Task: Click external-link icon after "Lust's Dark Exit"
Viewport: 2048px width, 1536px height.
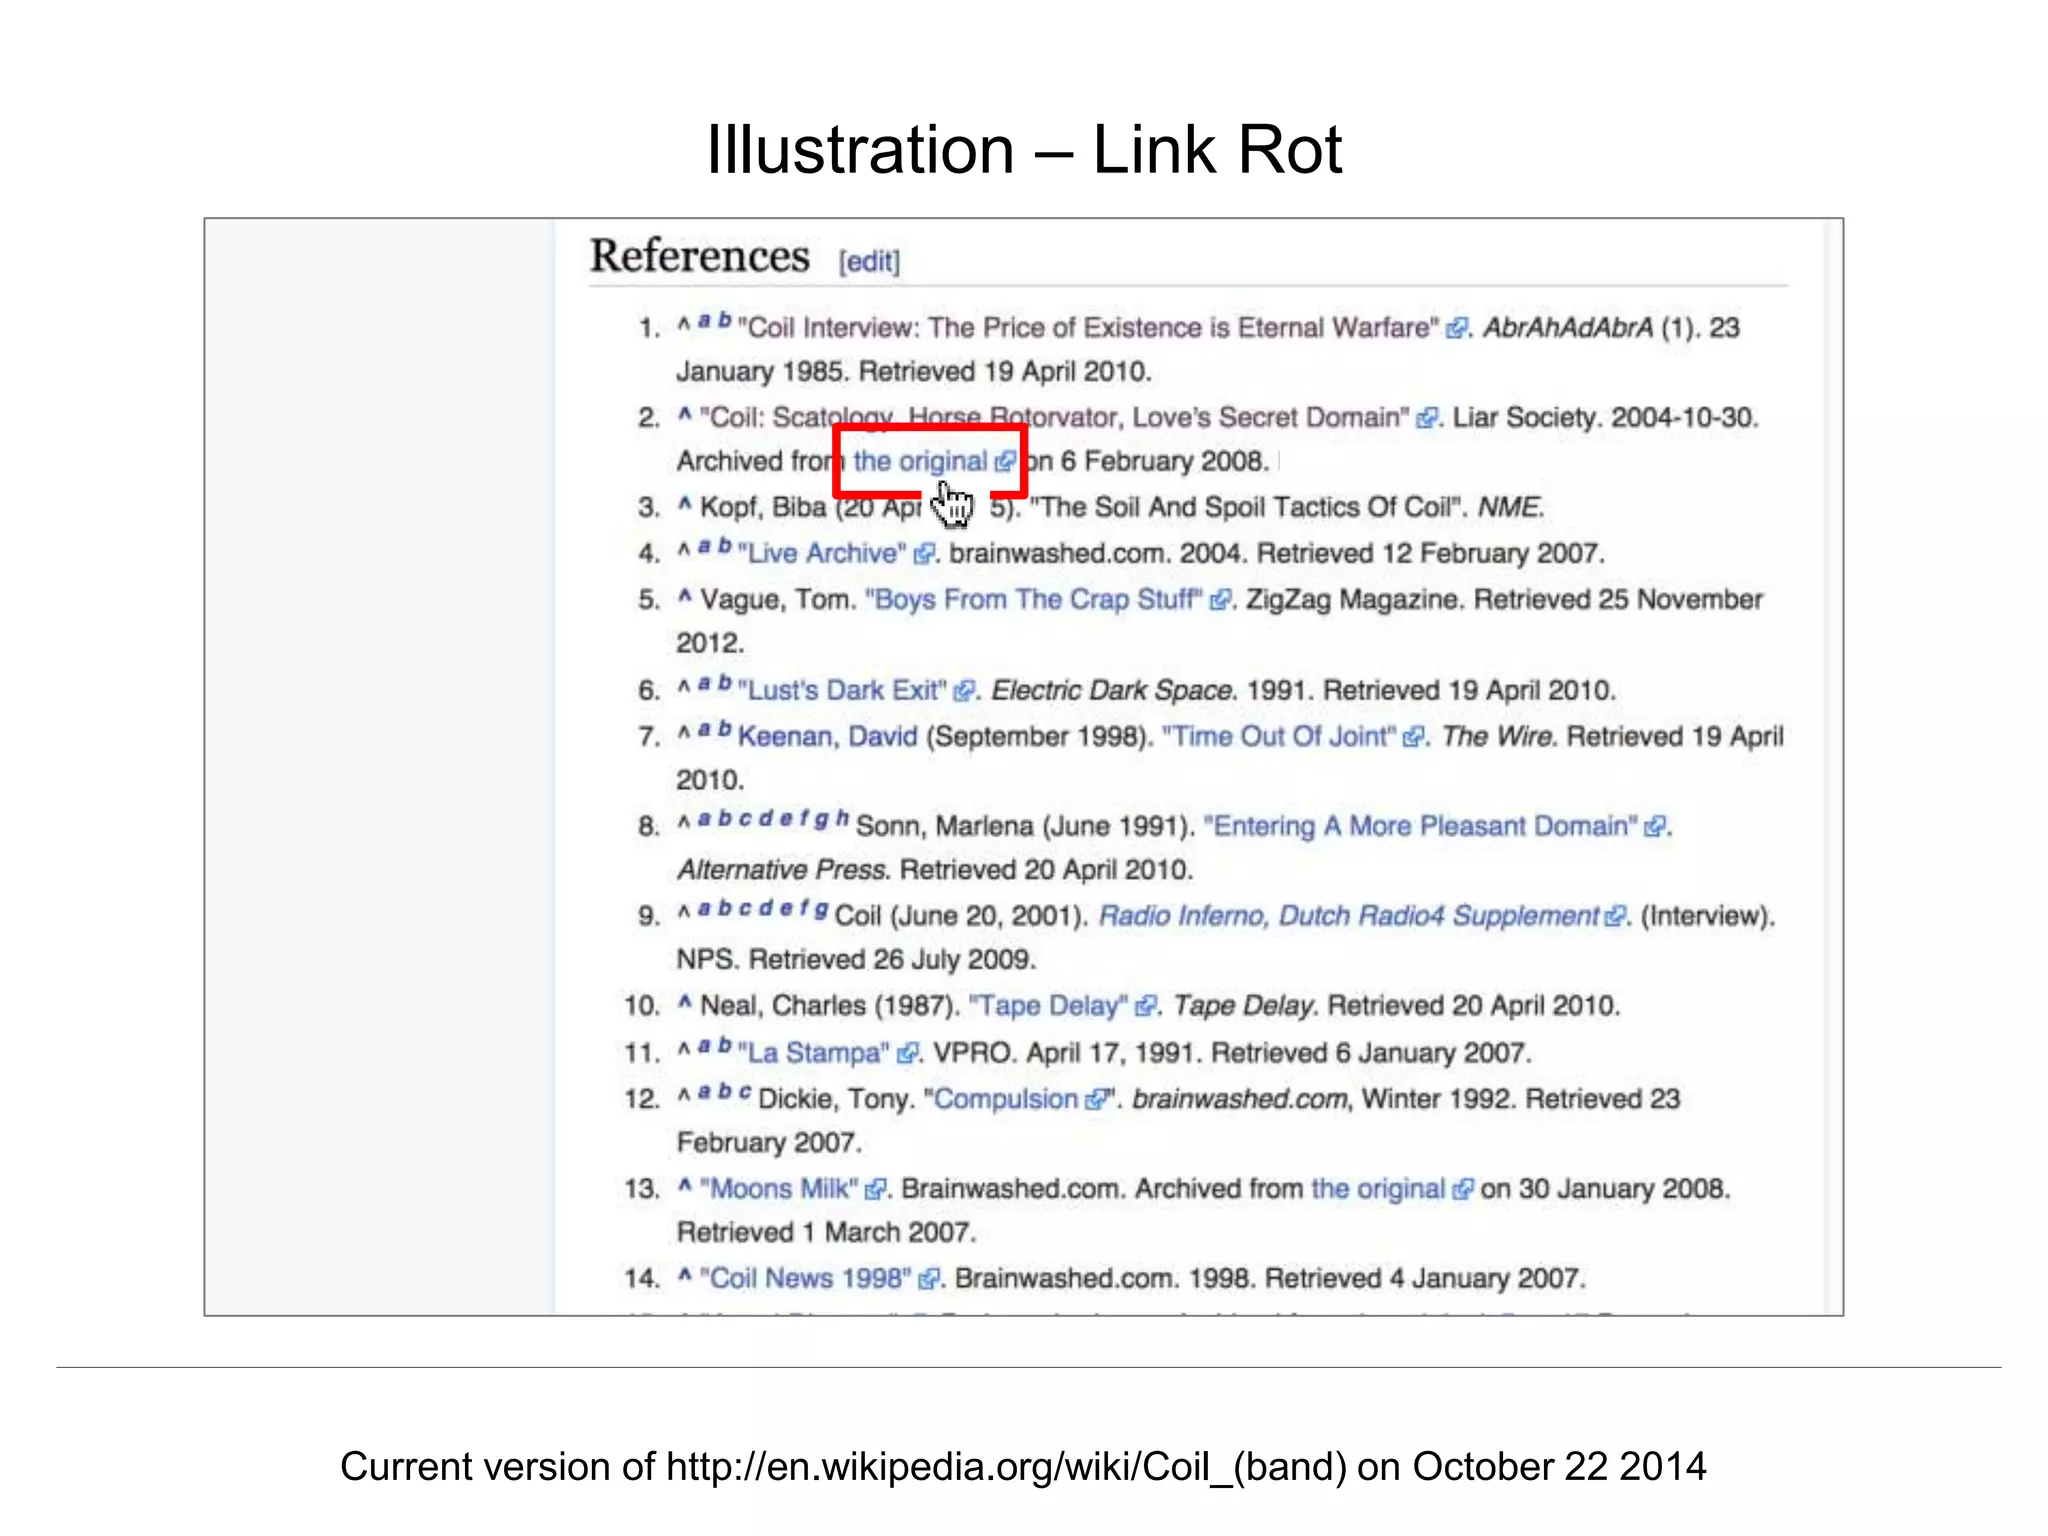Action: [x=964, y=690]
